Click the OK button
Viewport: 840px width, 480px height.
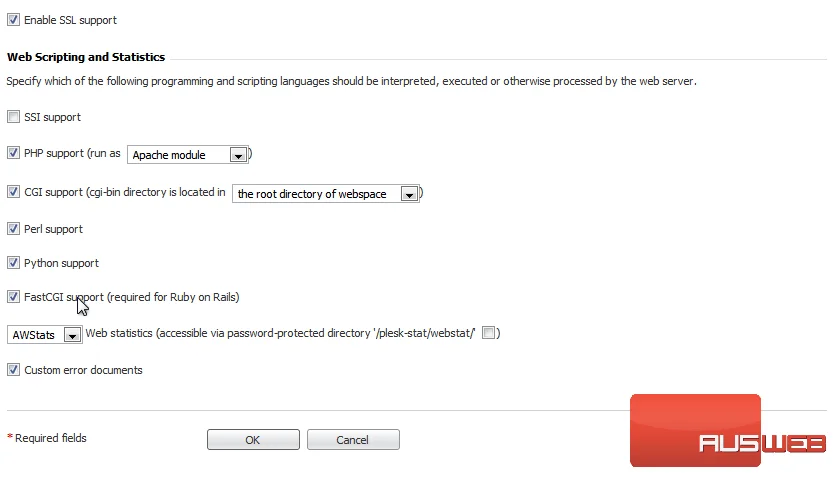tap(253, 440)
